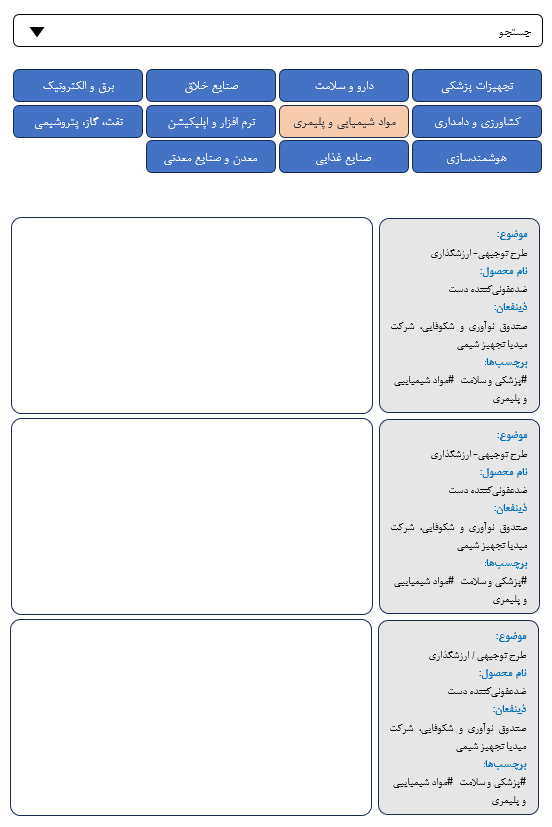552x827 pixels.
Task: Open the third empty preview panel
Action: (x=191, y=717)
